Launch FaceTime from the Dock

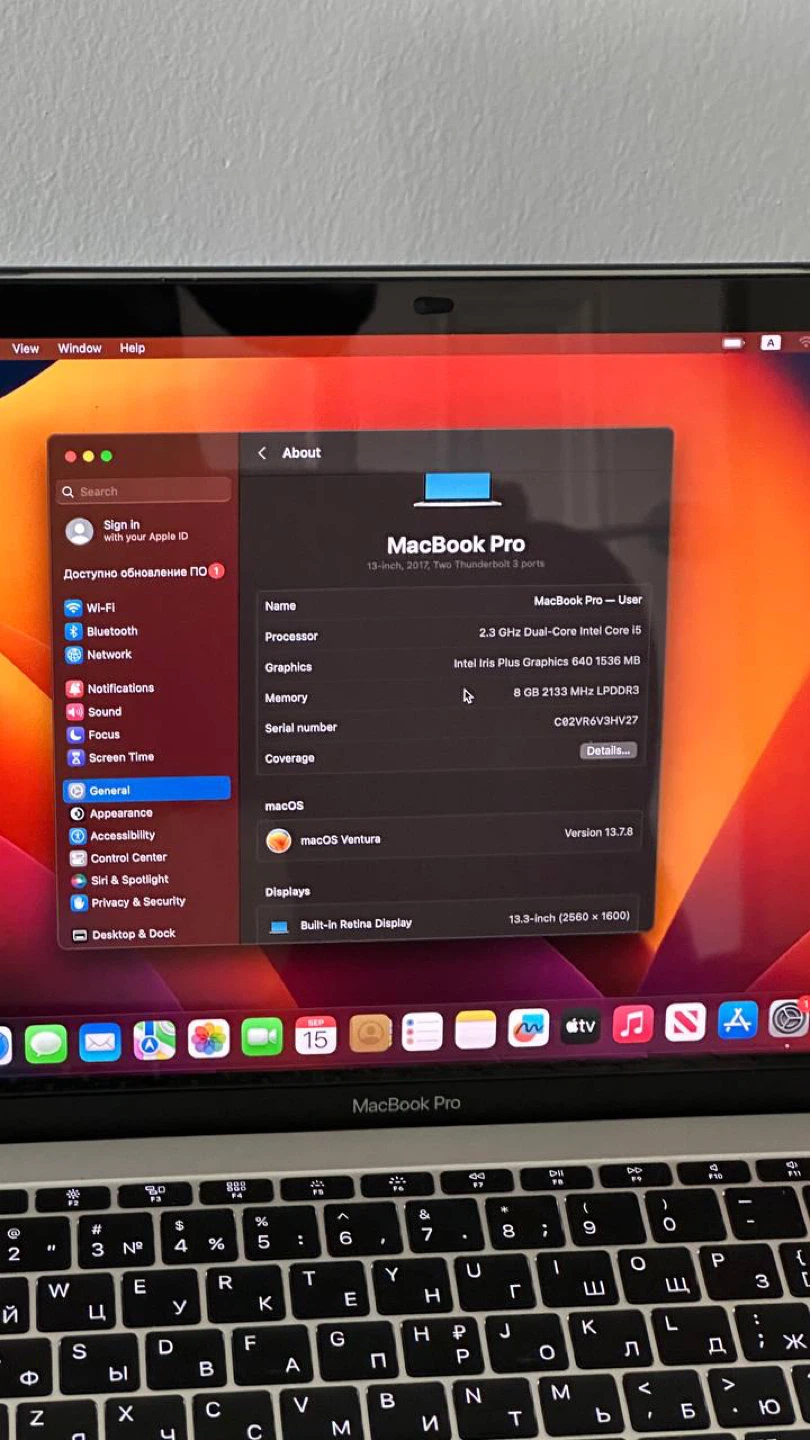click(x=262, y=1037)
